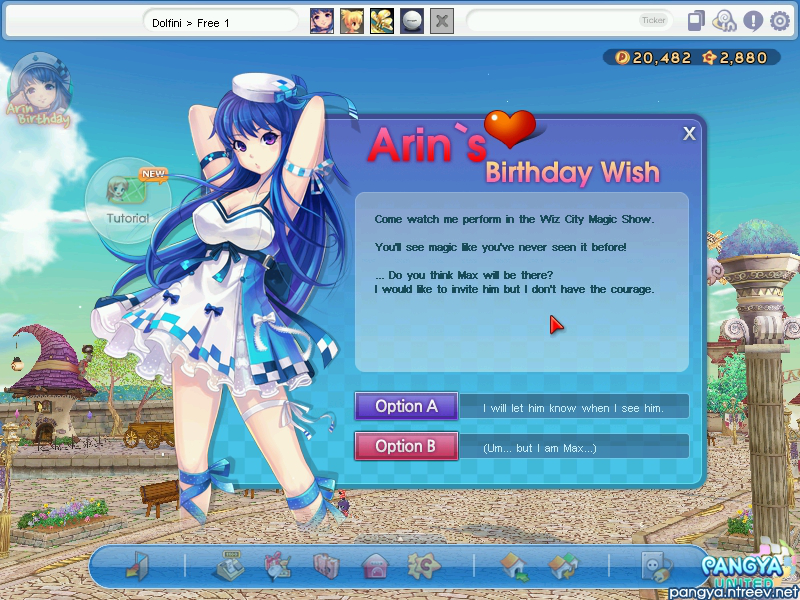Click the cookie balance 2,880
Image resolution: width=800 pixels, height=600 pixels.
(735, 58)
